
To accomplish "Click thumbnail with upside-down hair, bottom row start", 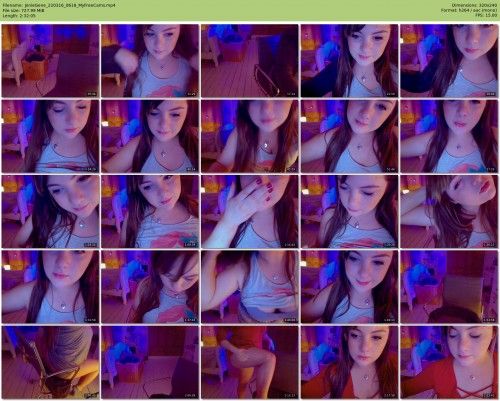I will pos(50,362).
